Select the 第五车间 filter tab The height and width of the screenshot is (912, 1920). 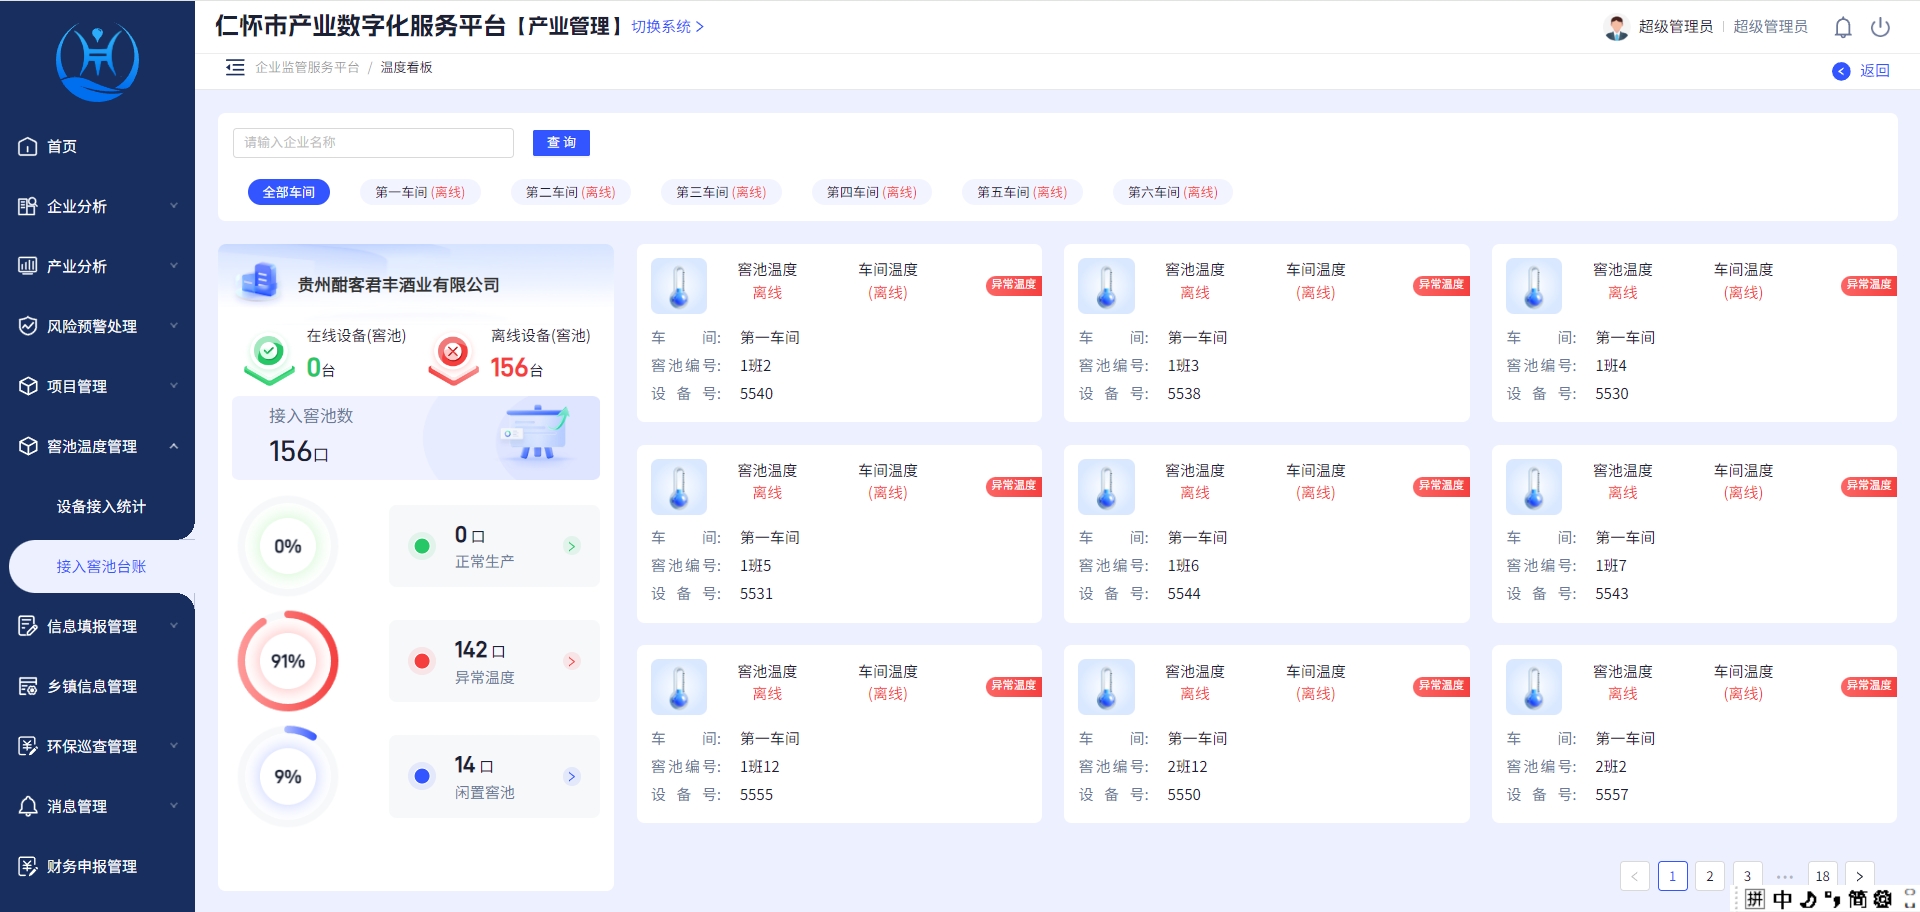tap(1022, 192)
